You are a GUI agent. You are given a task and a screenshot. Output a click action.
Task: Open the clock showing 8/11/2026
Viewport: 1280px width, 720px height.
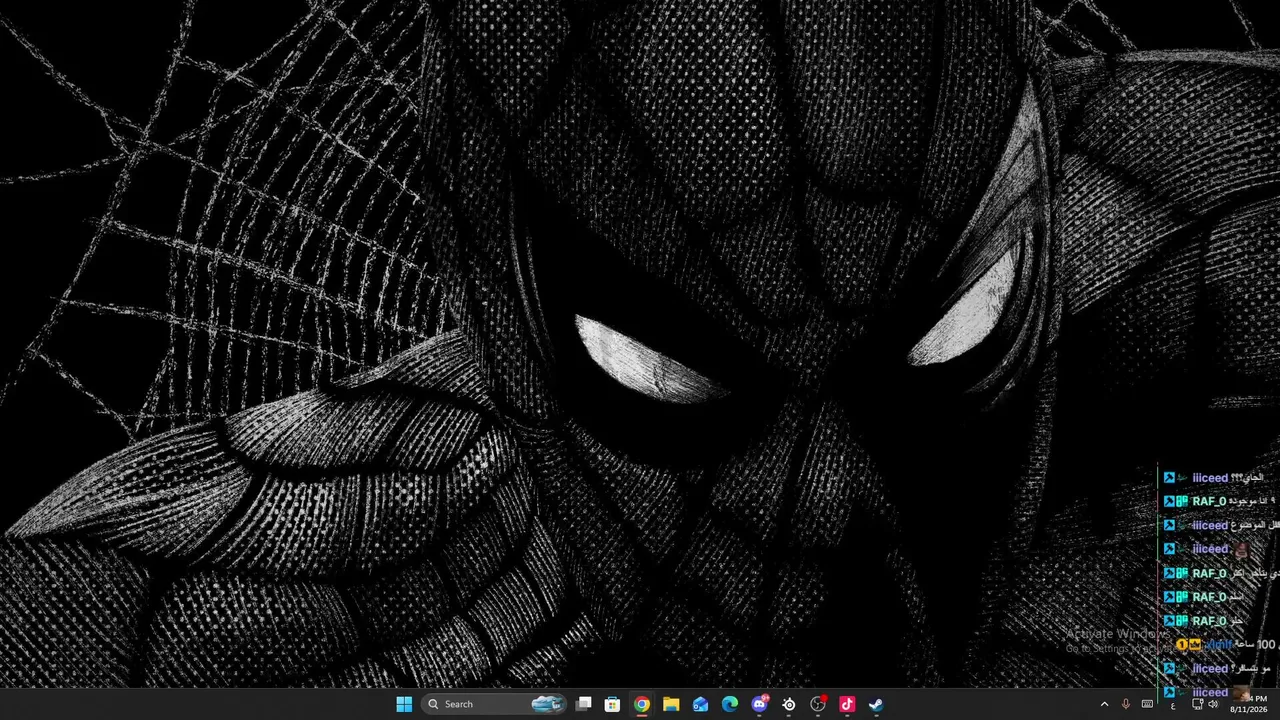point(1249,704)
